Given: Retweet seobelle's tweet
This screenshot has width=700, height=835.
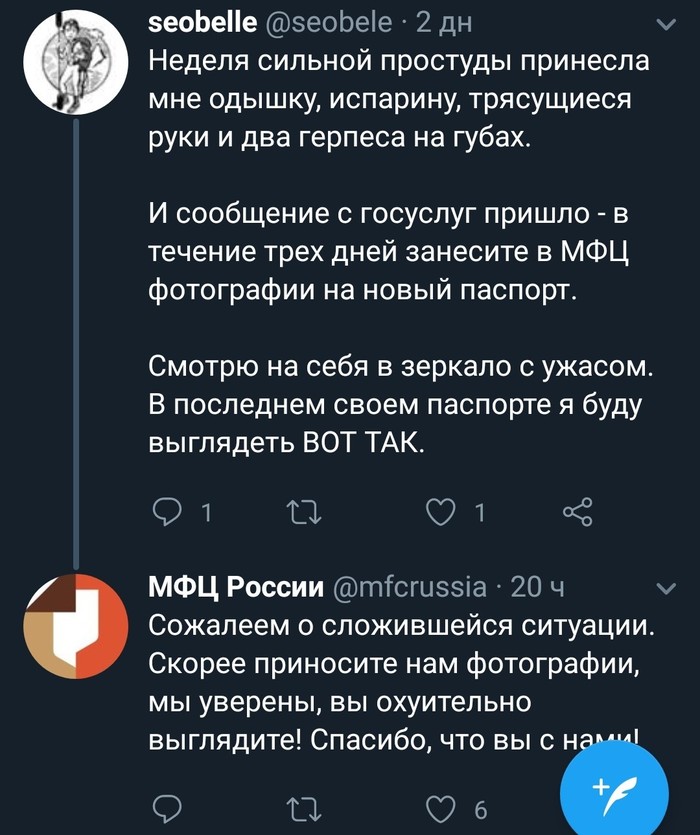Looking at the screenshot, I should pyautogui.click(x=304, y=515).
